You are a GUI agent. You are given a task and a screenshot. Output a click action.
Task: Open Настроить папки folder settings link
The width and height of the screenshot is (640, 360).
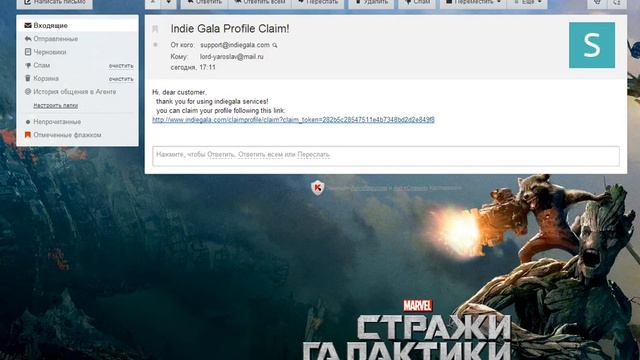point(56,105)
